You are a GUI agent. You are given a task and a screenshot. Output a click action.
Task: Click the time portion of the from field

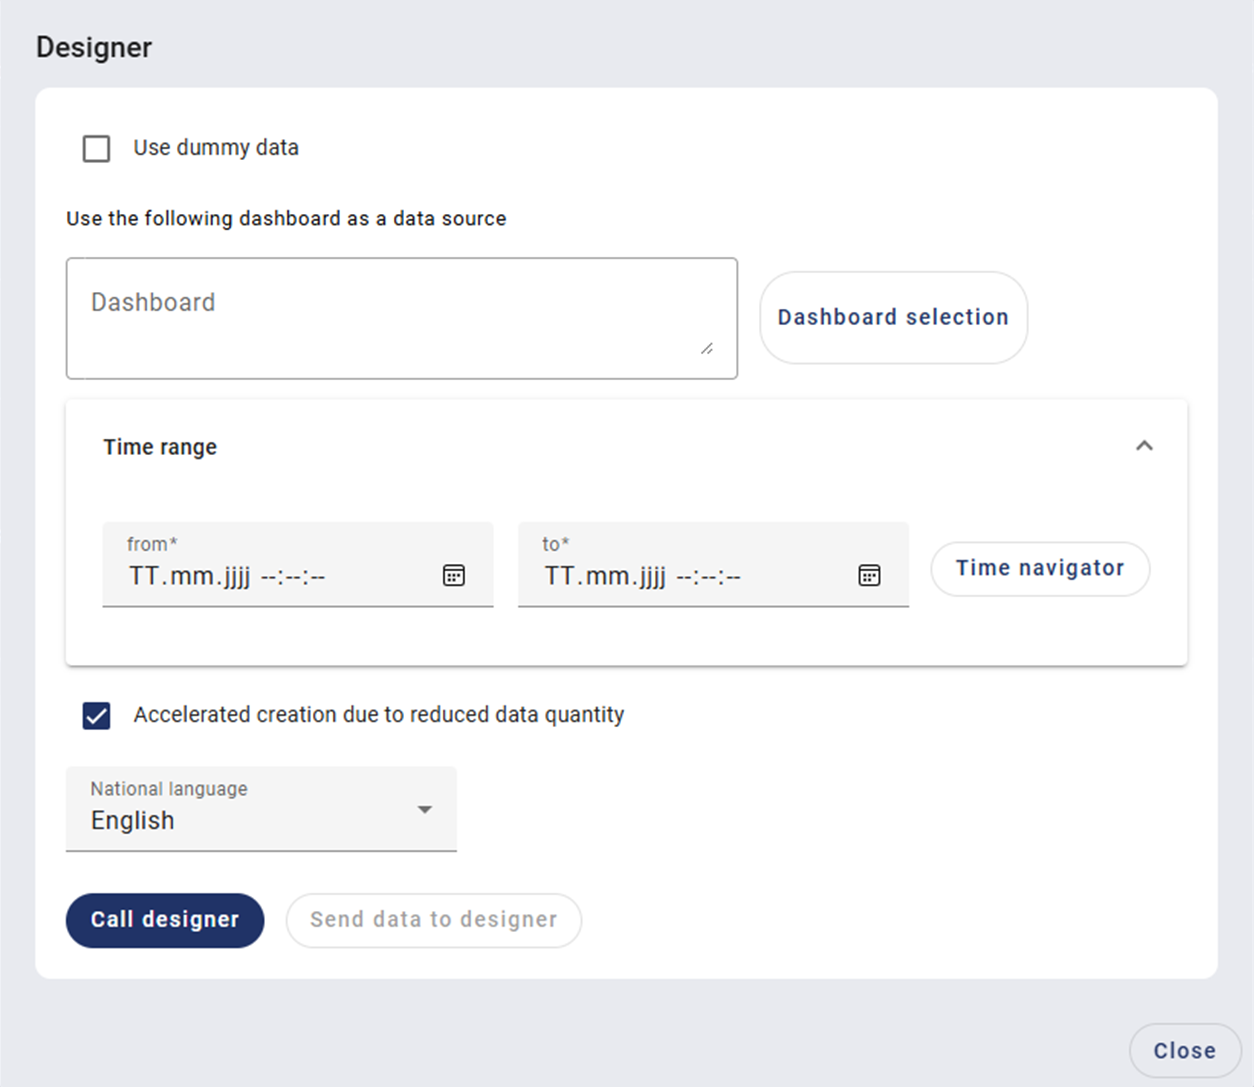[292, 577]
